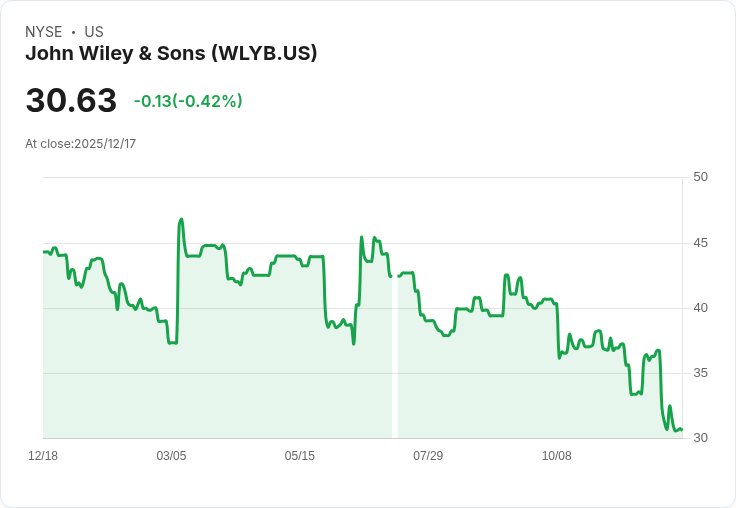Click the rightmost end of the price line
Viewport: 736px width, 508px height.
[681, 430]
